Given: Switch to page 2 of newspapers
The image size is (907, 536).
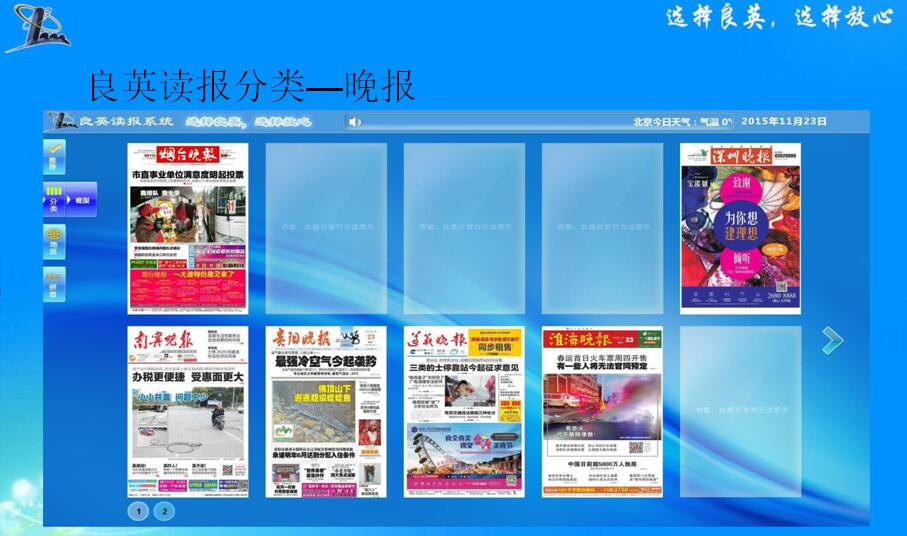Looking at the screenshot, I should pos(164,511).
